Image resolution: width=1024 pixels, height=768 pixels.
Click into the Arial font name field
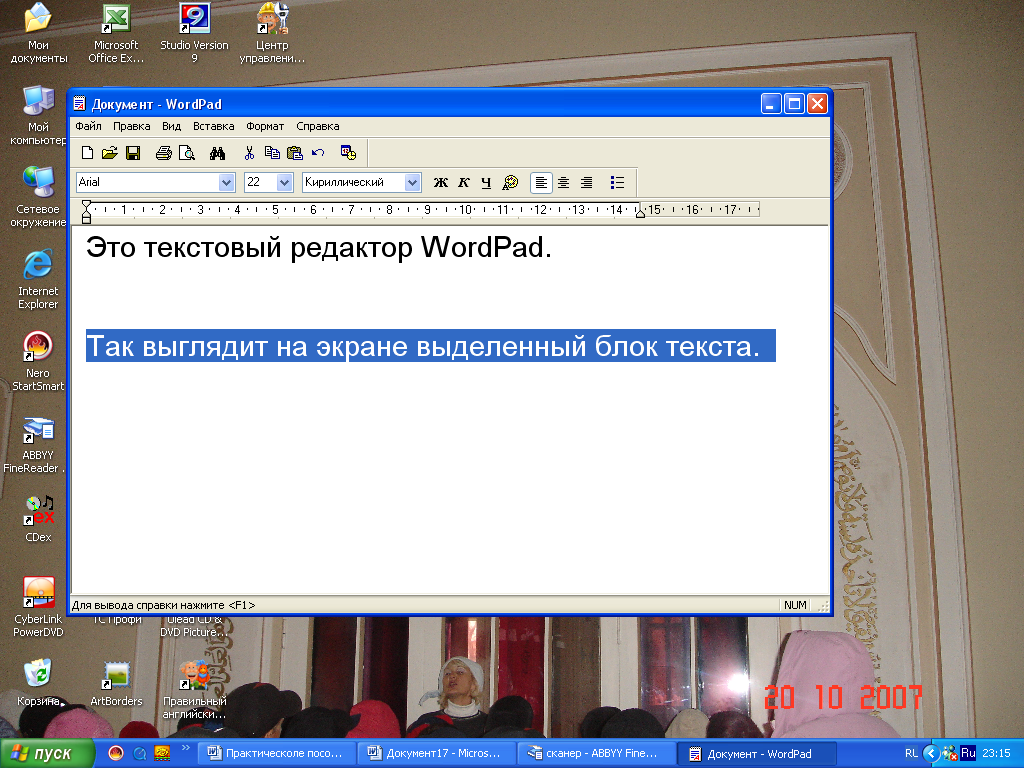click(x=148, y=183)
